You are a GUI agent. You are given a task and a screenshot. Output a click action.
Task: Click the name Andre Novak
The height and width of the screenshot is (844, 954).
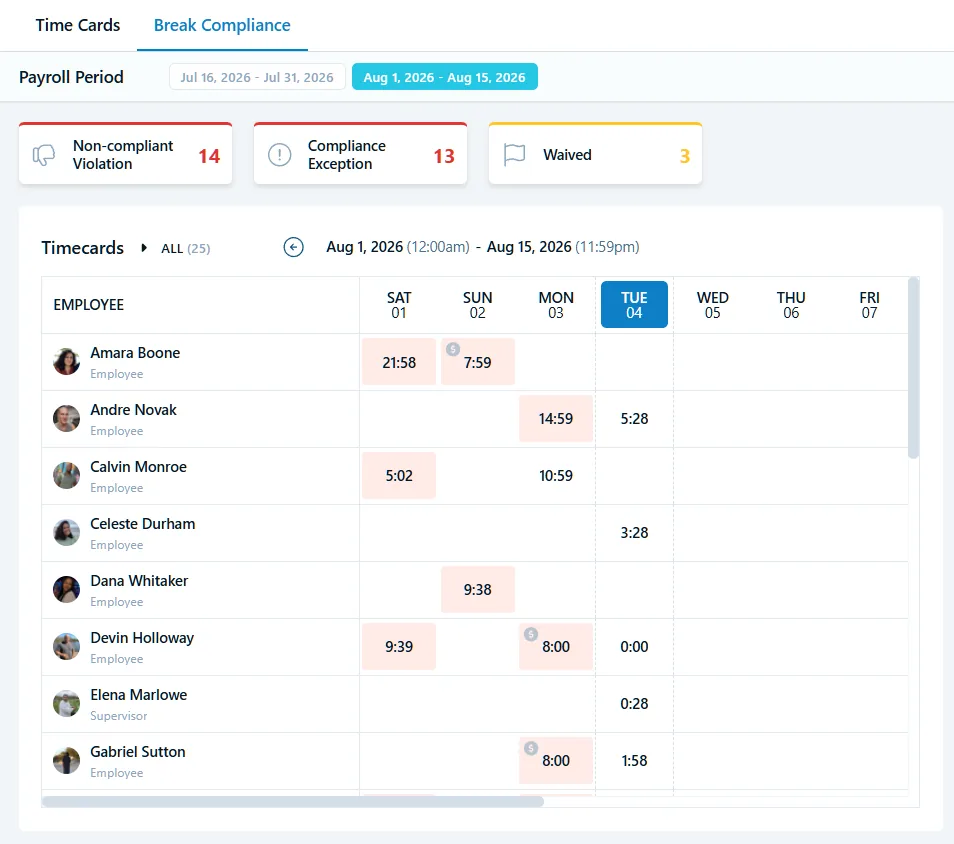133,410
